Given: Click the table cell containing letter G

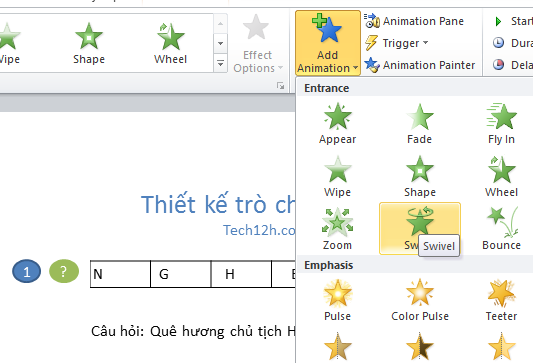Looking at the screenshot, I should [180, 274].
